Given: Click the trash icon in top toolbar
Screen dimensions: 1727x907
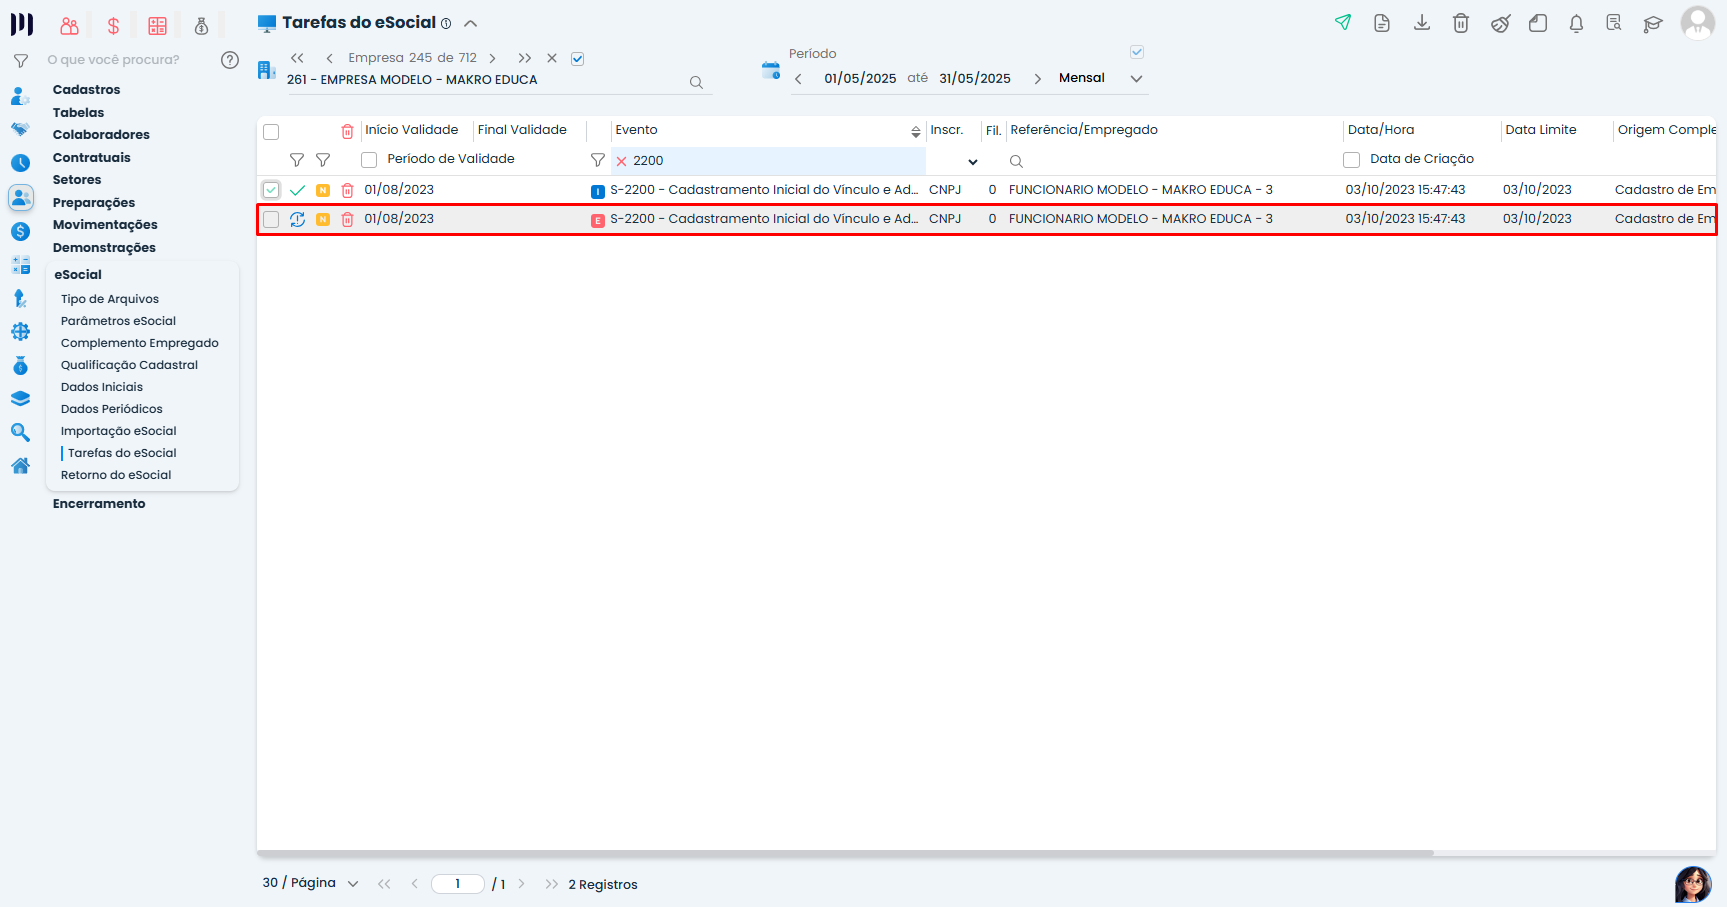Looking at the screenshot, I should pos(1460,23).
